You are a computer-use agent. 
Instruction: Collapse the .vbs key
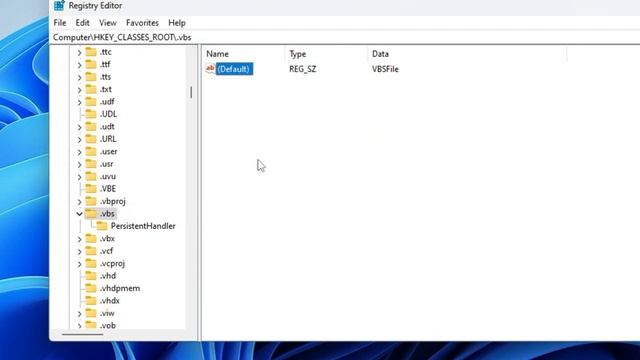(79, 214)
